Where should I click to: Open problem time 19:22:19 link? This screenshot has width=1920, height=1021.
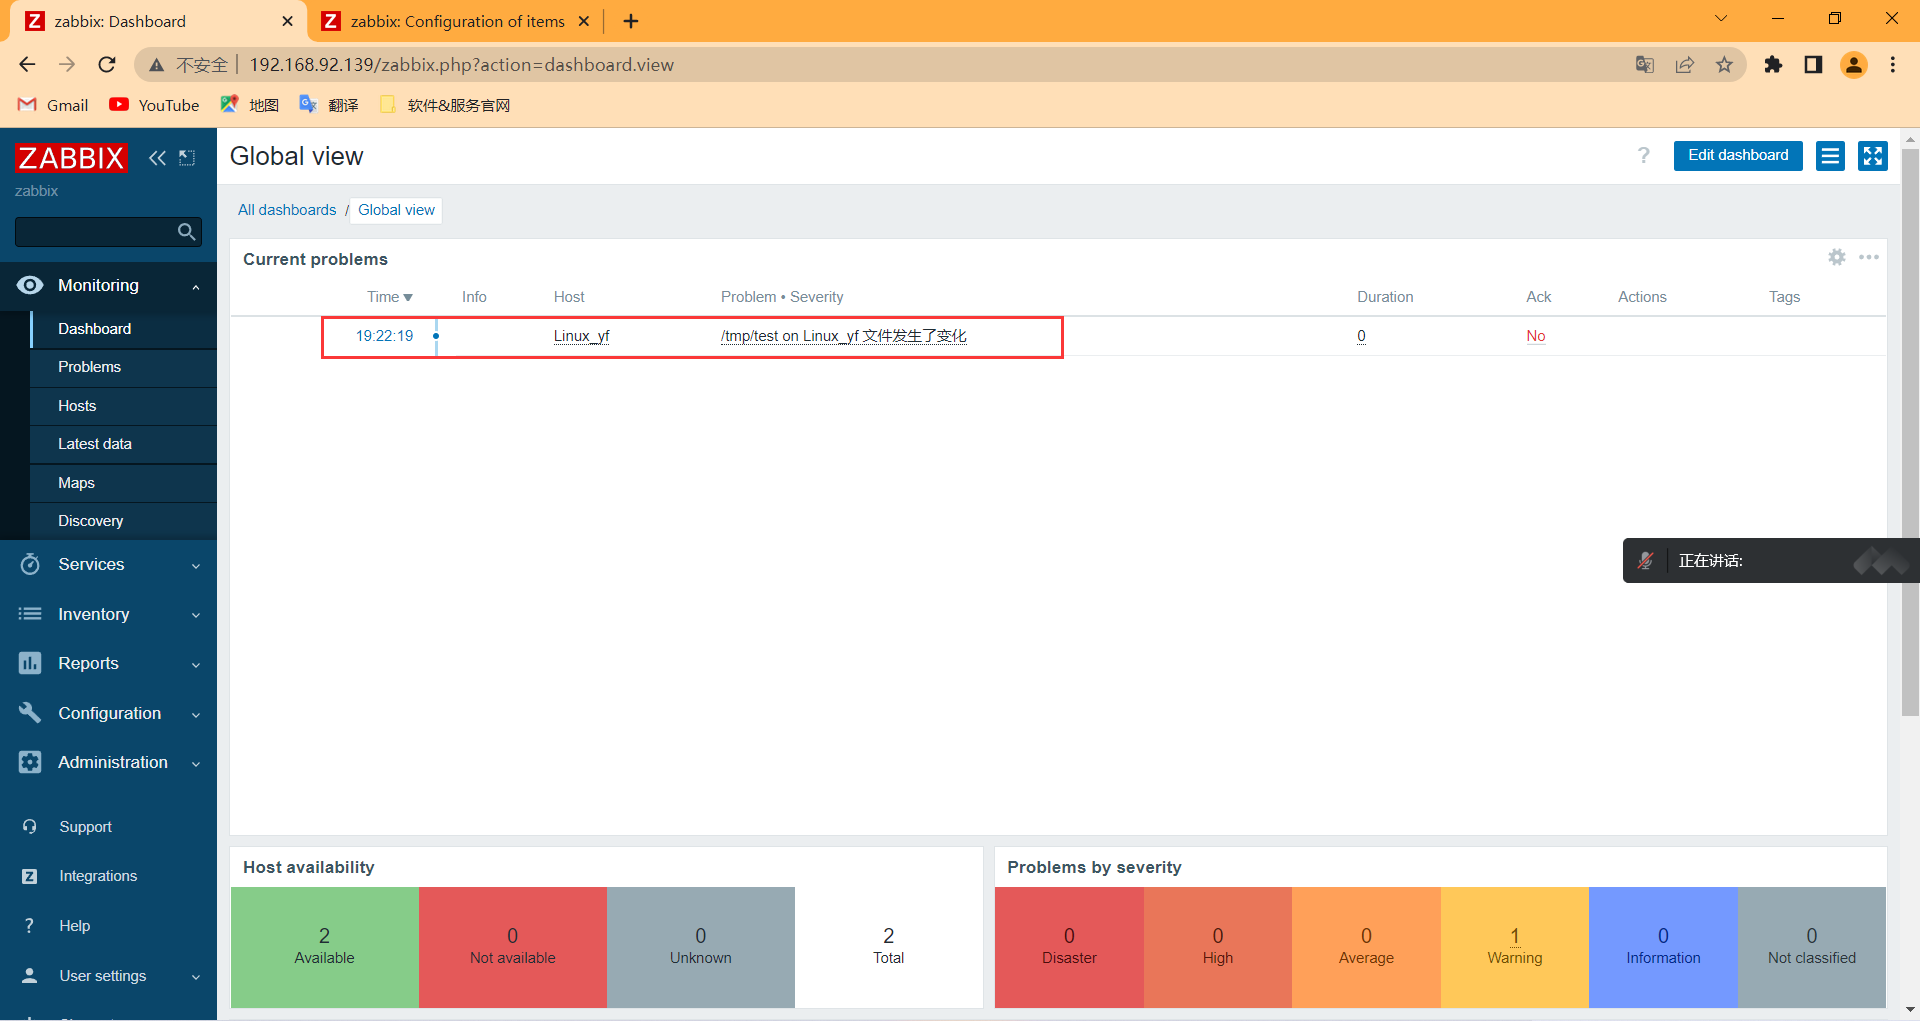tap(384, 336)
